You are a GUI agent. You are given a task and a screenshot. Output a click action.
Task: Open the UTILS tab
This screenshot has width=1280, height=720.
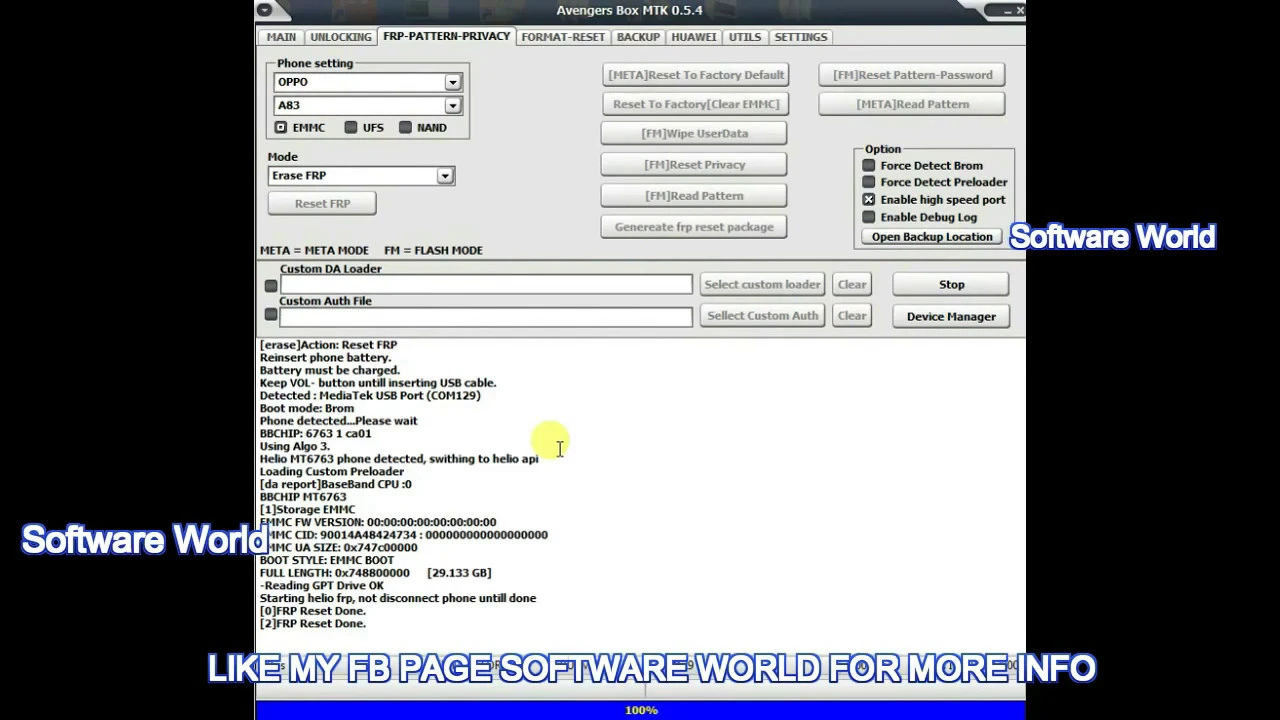pyautogui.click(x=745, y=37)
